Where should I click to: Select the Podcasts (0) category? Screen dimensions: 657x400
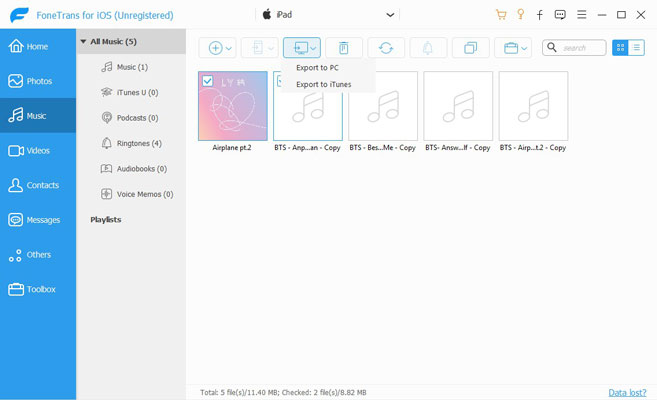(x=131, y=118)
